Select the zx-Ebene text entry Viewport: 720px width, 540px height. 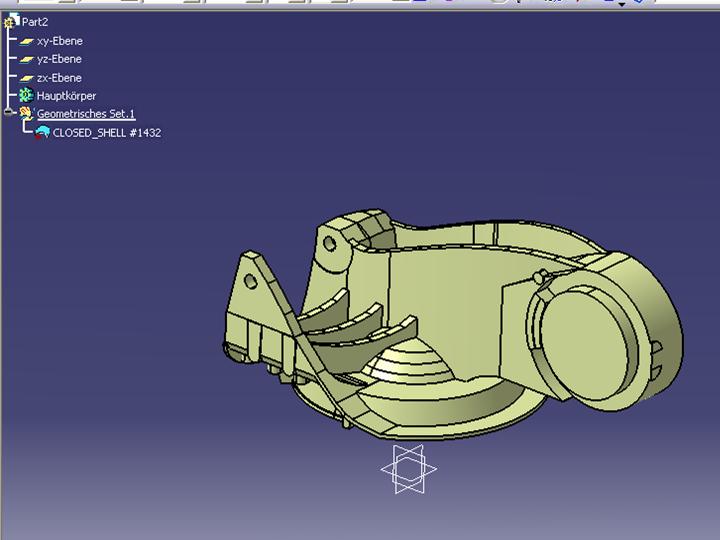(x=60, y=78)
